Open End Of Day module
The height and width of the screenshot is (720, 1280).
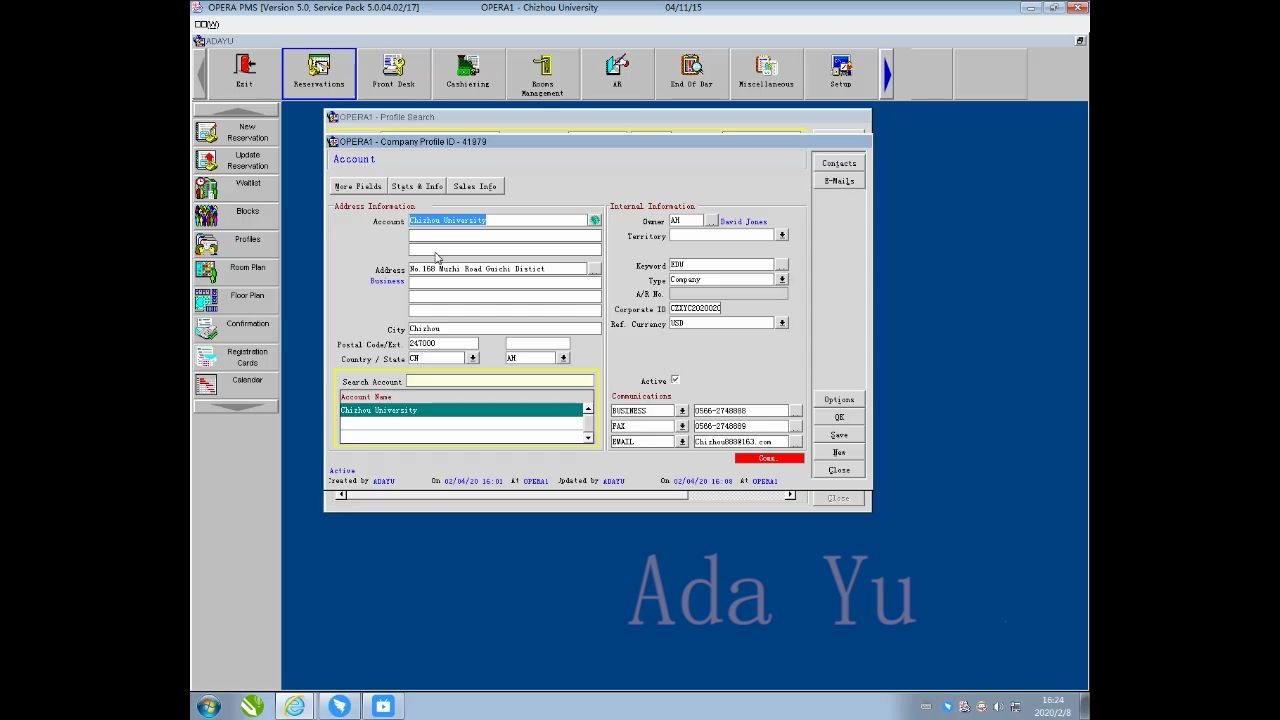[691, 74]
